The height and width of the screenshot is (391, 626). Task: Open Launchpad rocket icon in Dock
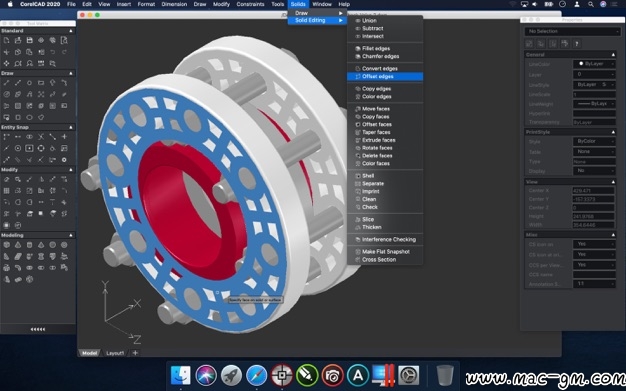click(x=231, y=375)
